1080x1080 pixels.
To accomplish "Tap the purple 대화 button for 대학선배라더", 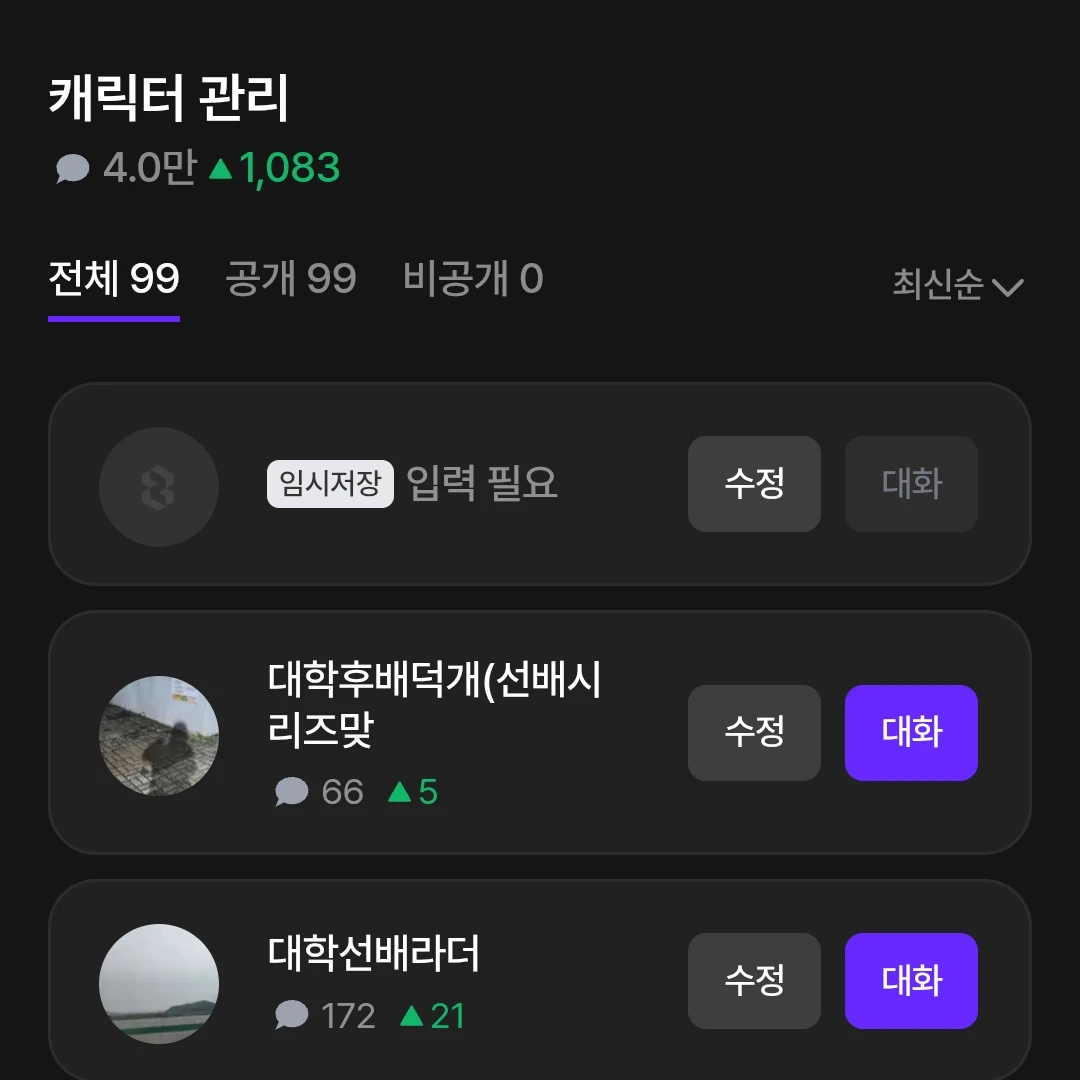I will pos(911,981).
